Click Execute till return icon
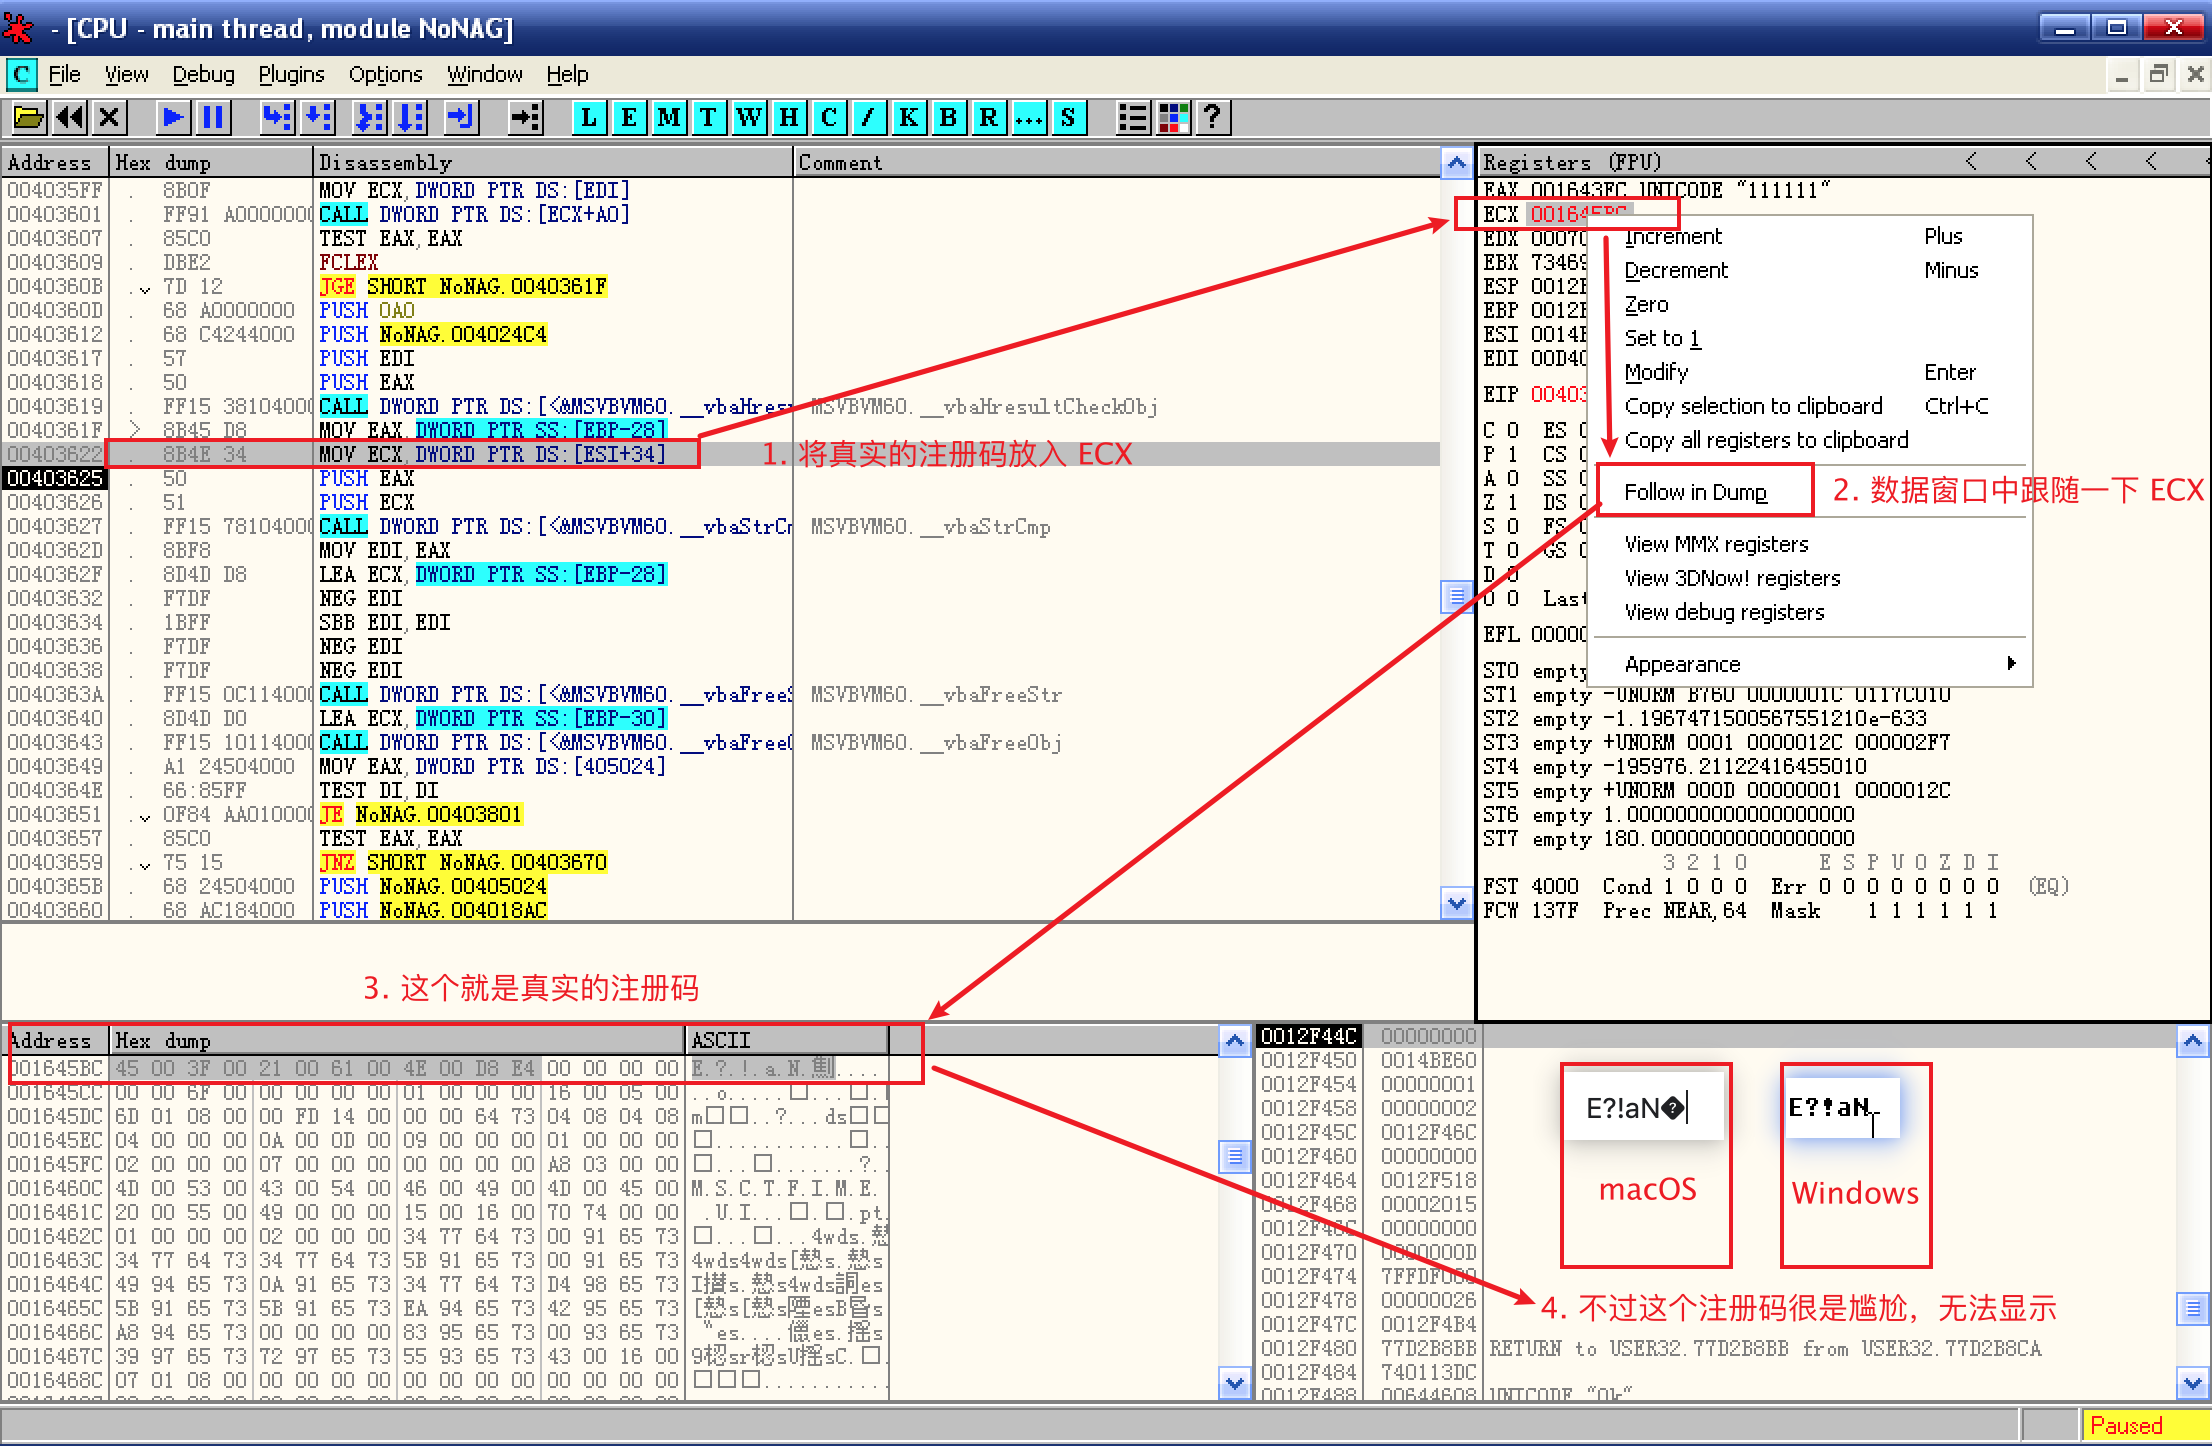 click(460, 118)
